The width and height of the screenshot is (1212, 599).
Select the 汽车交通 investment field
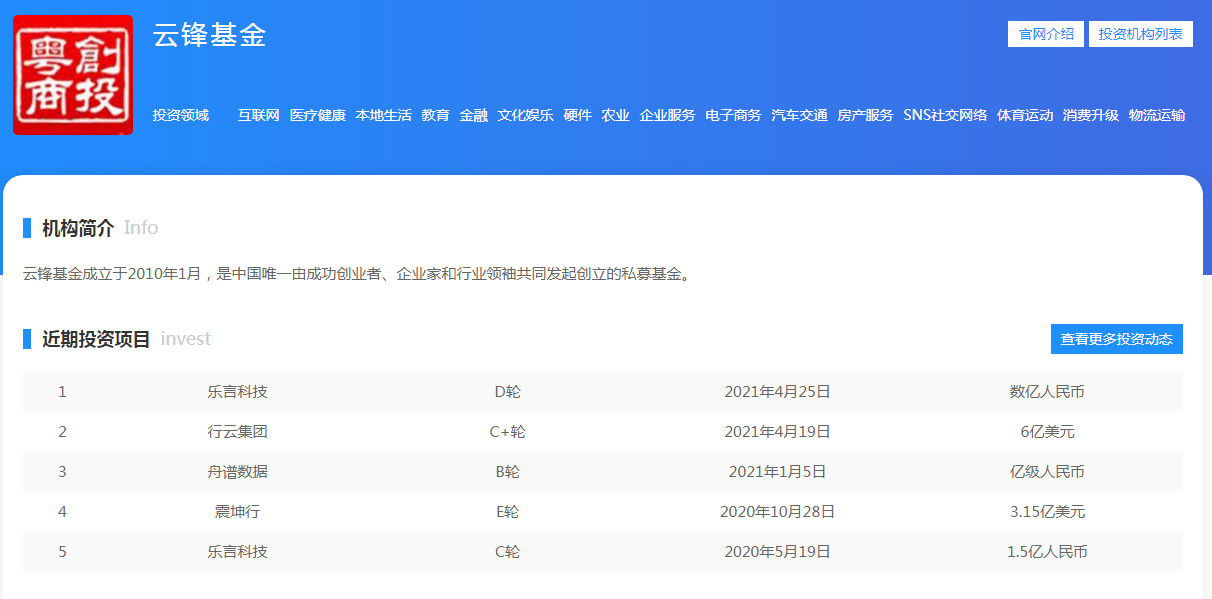click(x=800, y=115)
